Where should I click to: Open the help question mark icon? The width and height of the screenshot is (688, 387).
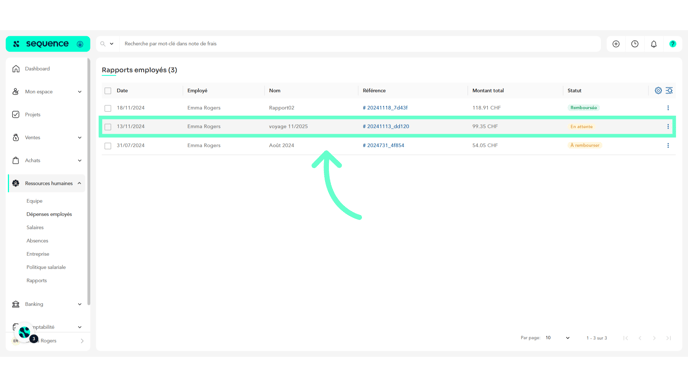point(673,44)
